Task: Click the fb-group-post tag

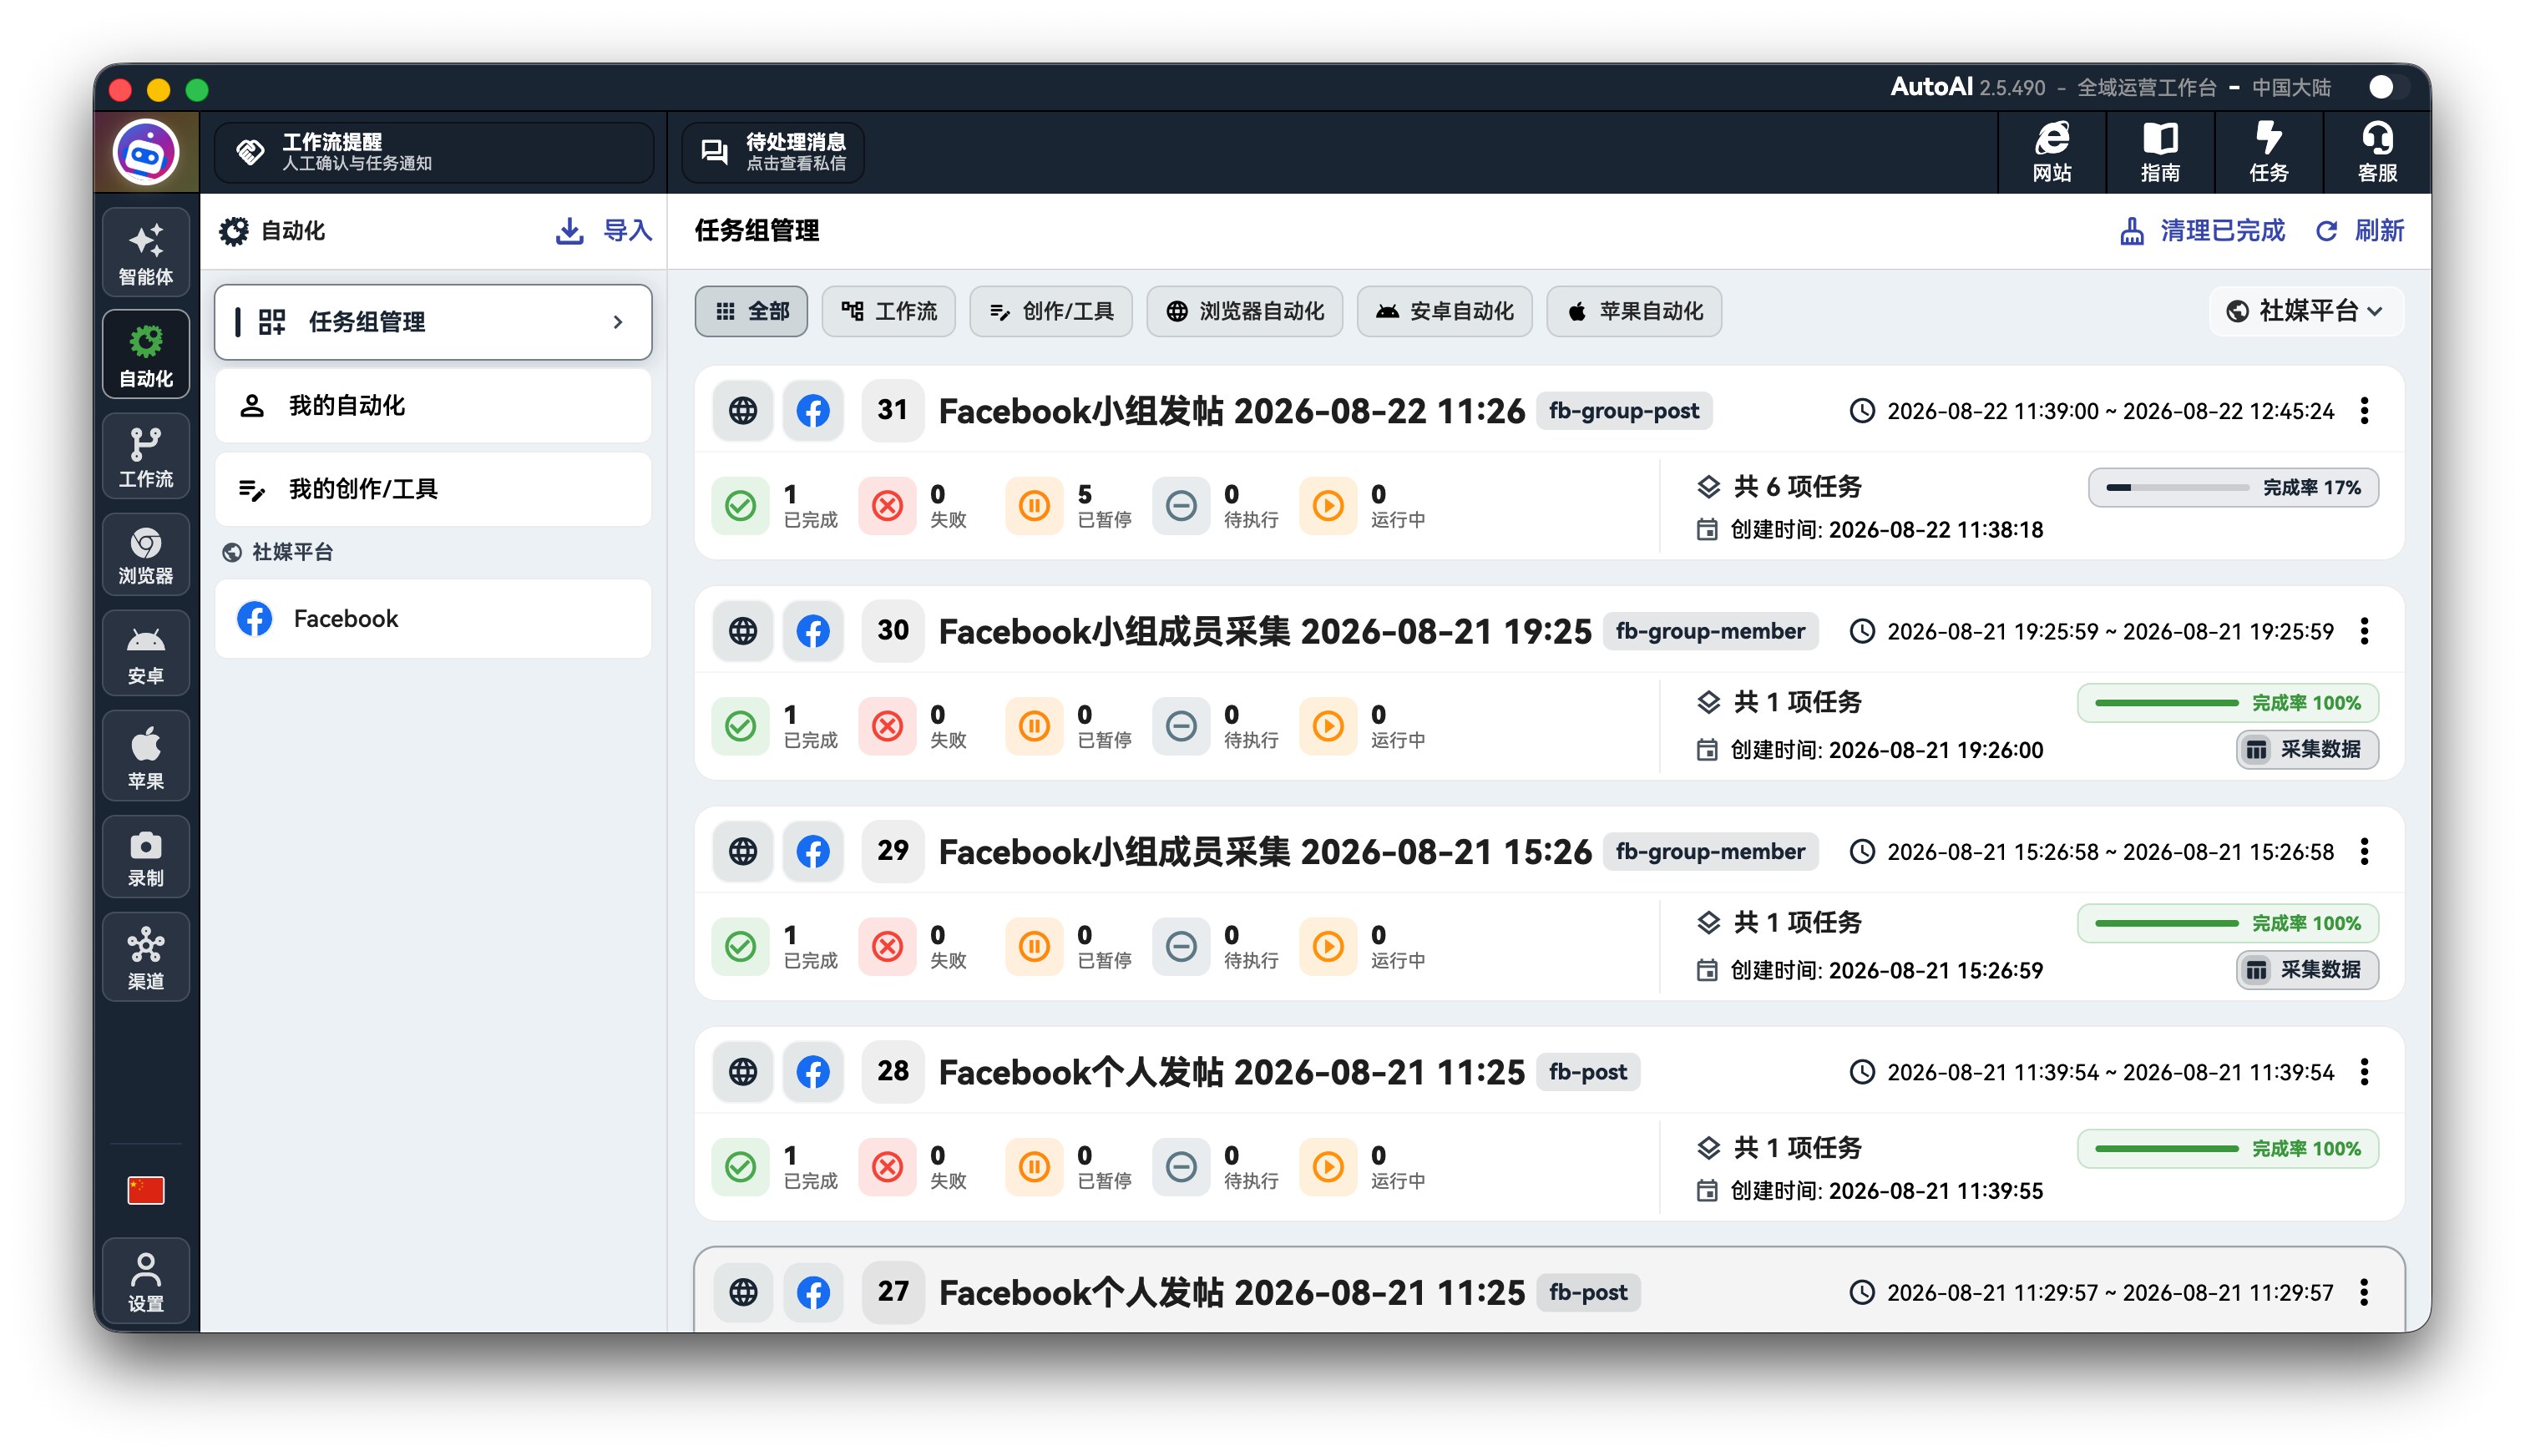Action: [x=1623, y=411]
